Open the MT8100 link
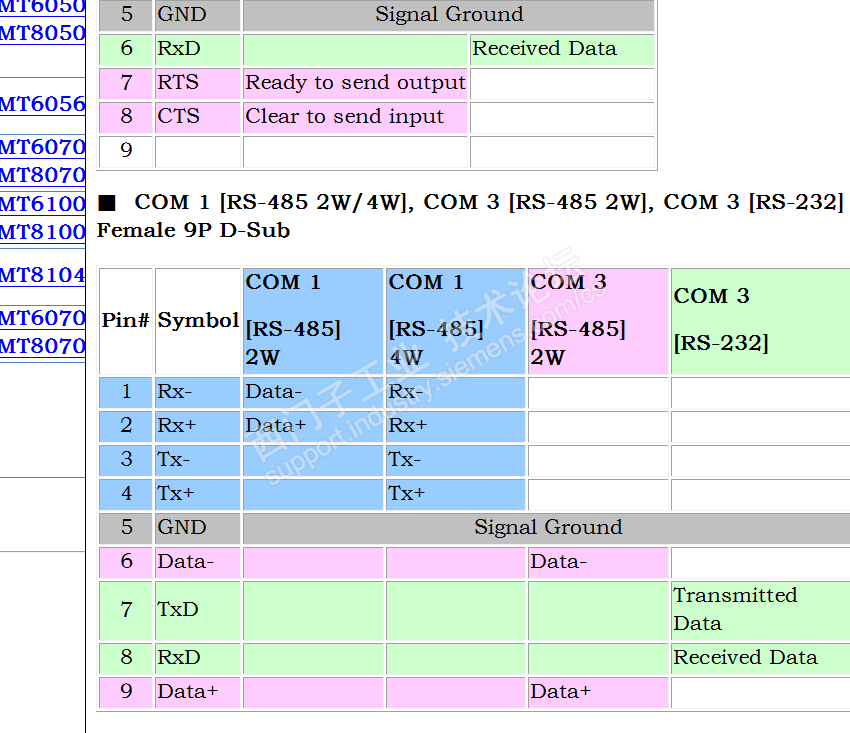850x733 pixels. 42,232
